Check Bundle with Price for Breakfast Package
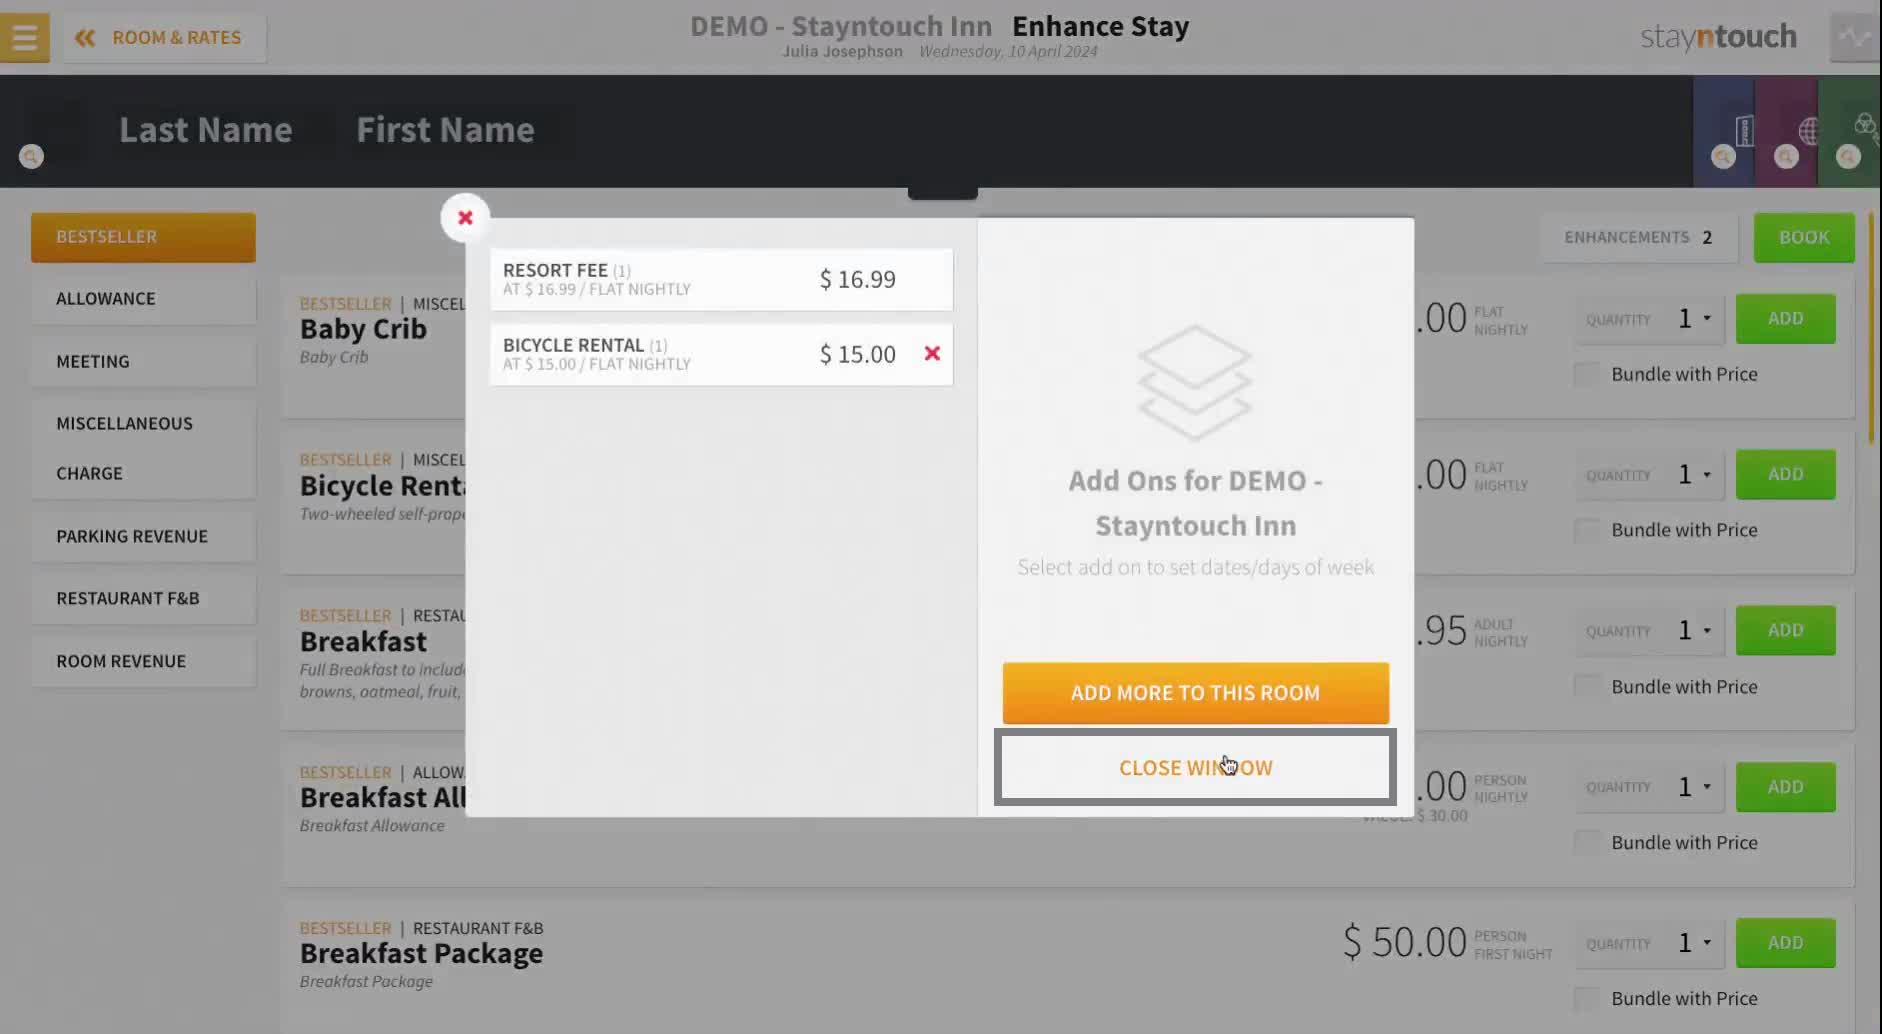The height and width of the screenshot is (1034, 1882). pyautogui.click(x=1586, y=998)
